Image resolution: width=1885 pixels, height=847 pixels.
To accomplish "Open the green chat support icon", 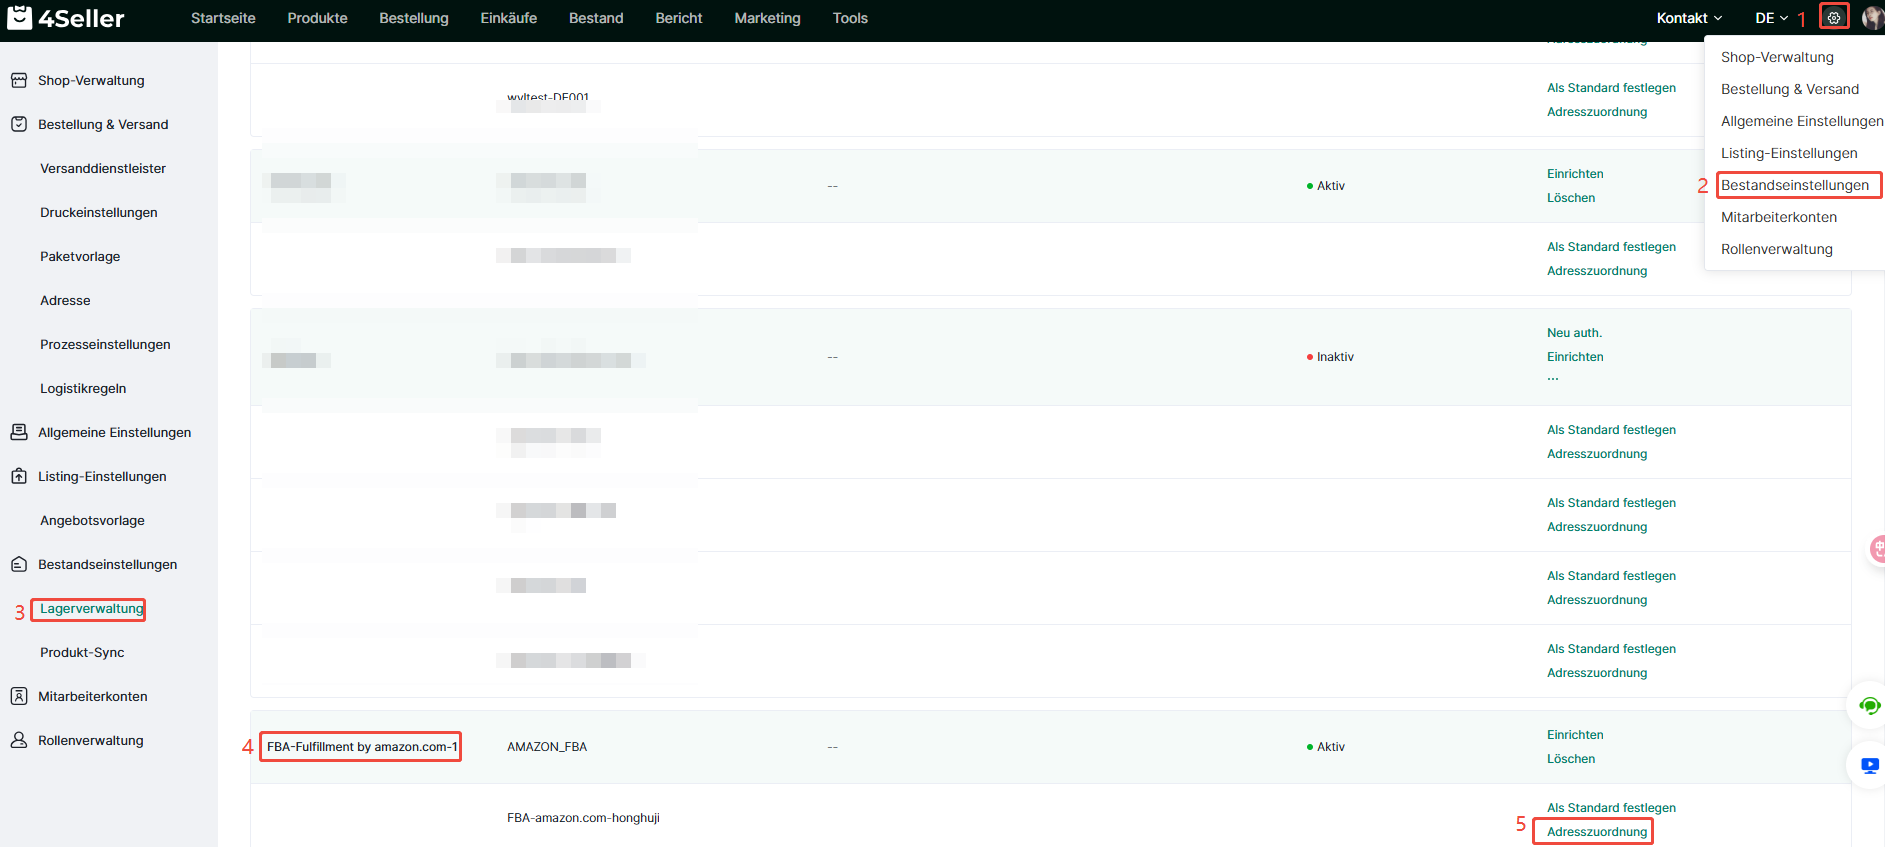I will [1869, 706].
